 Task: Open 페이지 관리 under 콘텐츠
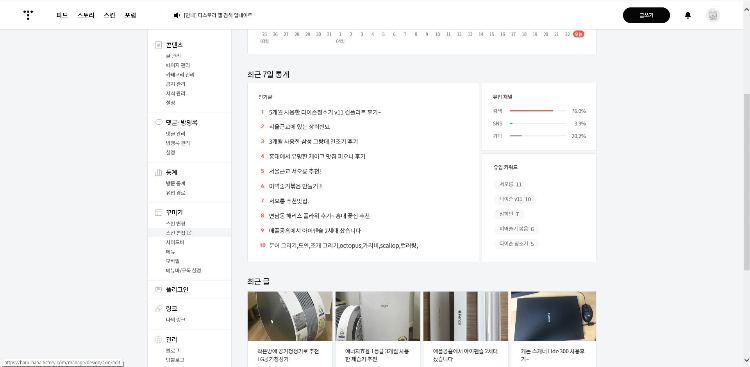coord(178,65)
